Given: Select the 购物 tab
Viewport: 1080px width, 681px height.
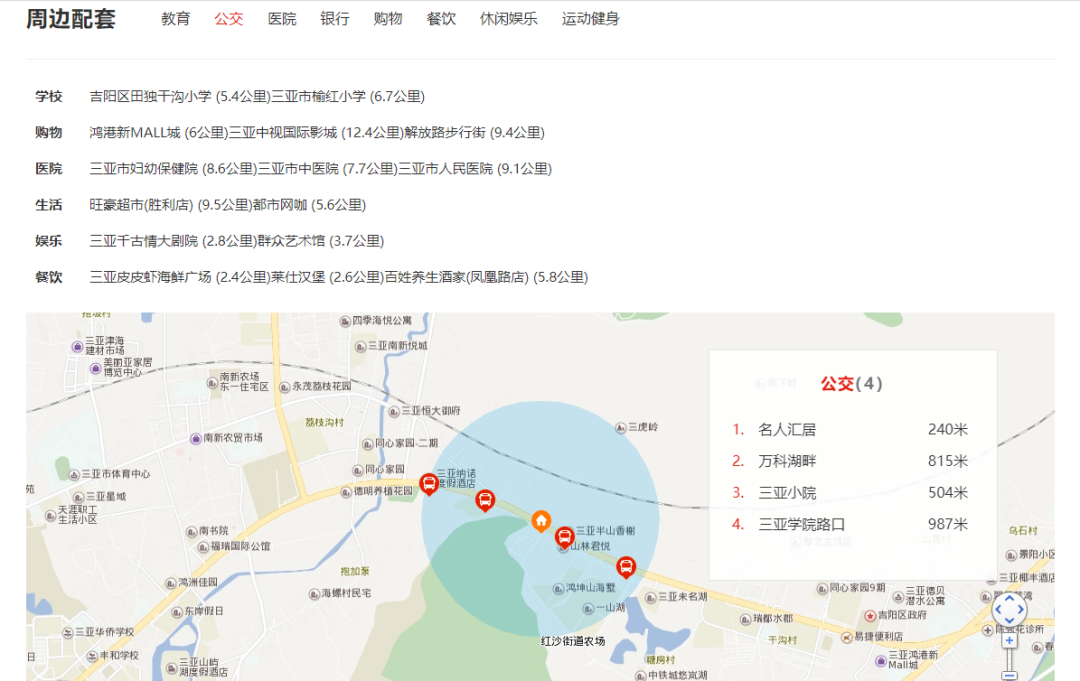Looking at the screenshot, I should click(x=388, y=19).
